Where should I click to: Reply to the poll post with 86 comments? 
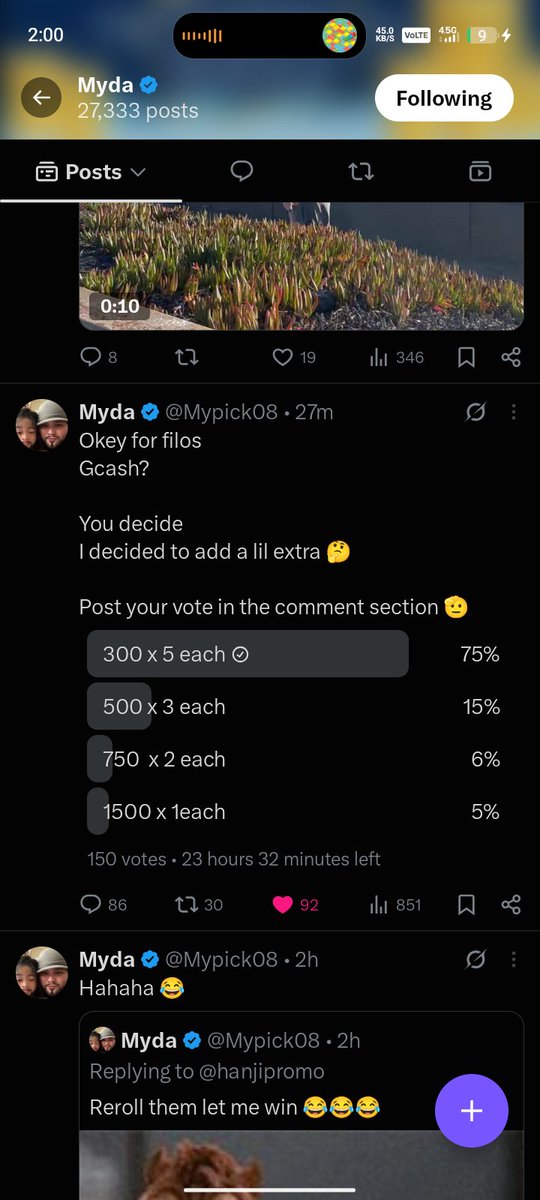(90, 904)
